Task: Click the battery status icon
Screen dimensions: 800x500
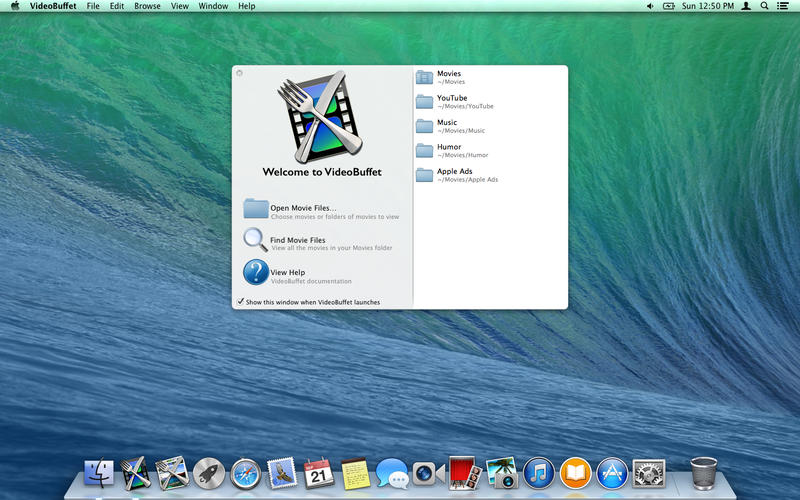Action: [x=668, y=6]
